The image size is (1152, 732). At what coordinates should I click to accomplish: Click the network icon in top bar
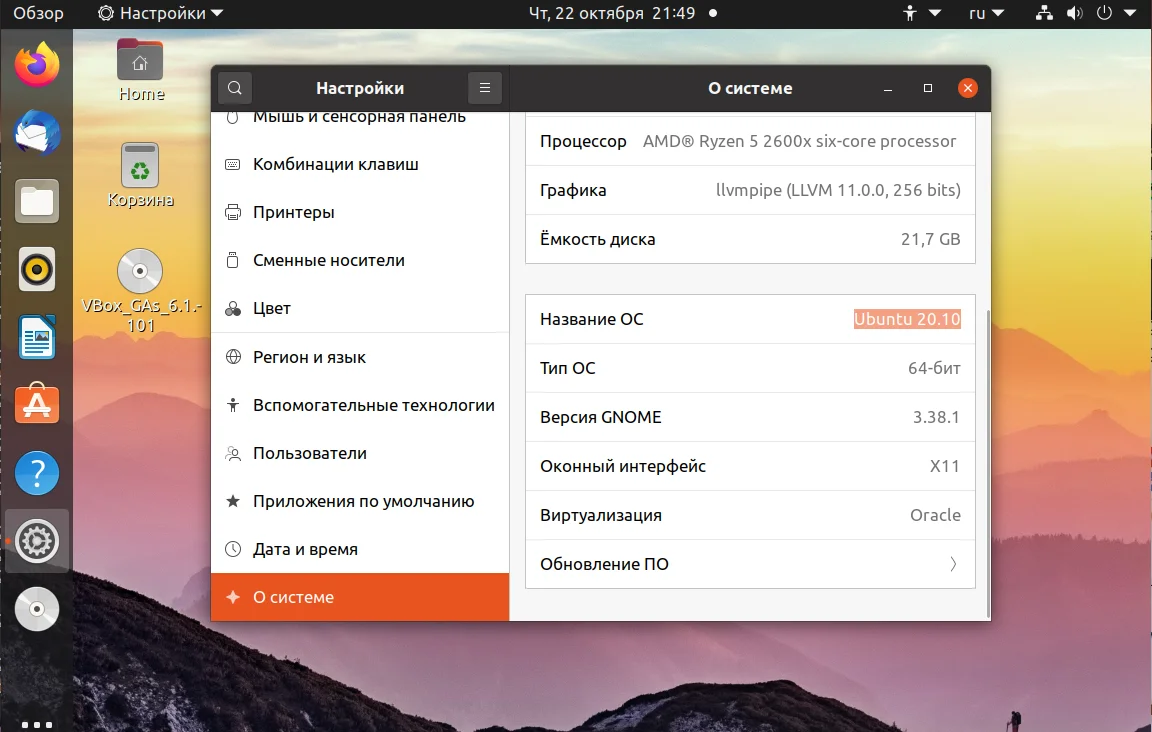click(1044, 13)
